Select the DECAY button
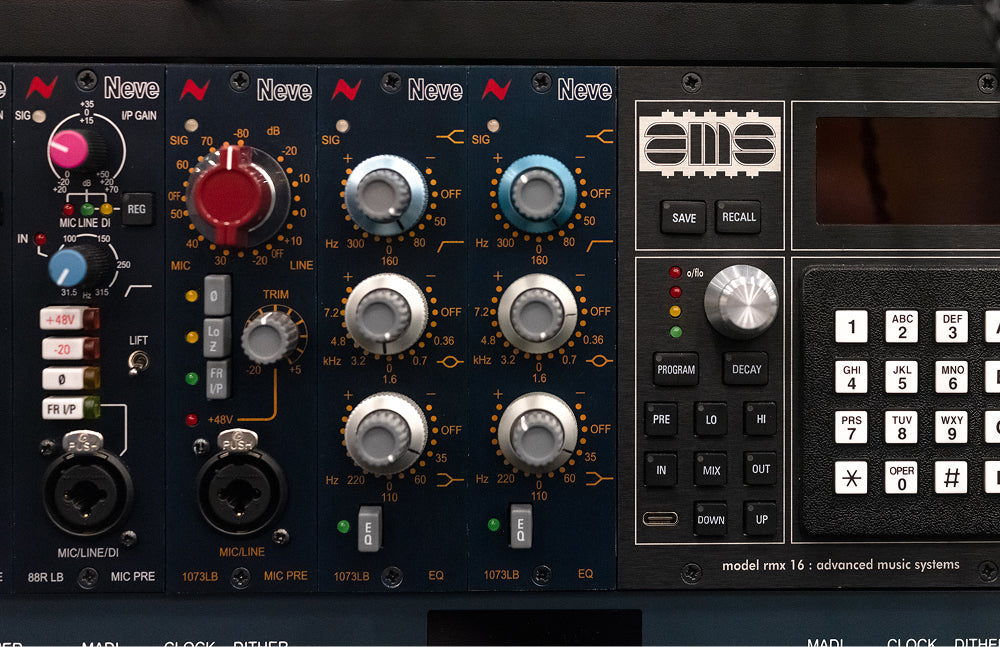The image size is (1000, 647). pos(746,369)
